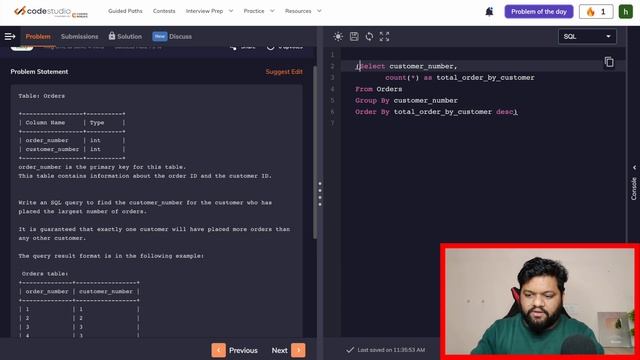Screen dimensions: 640x360
Task: Click the Previous label
Action: [x=243, y=350]
